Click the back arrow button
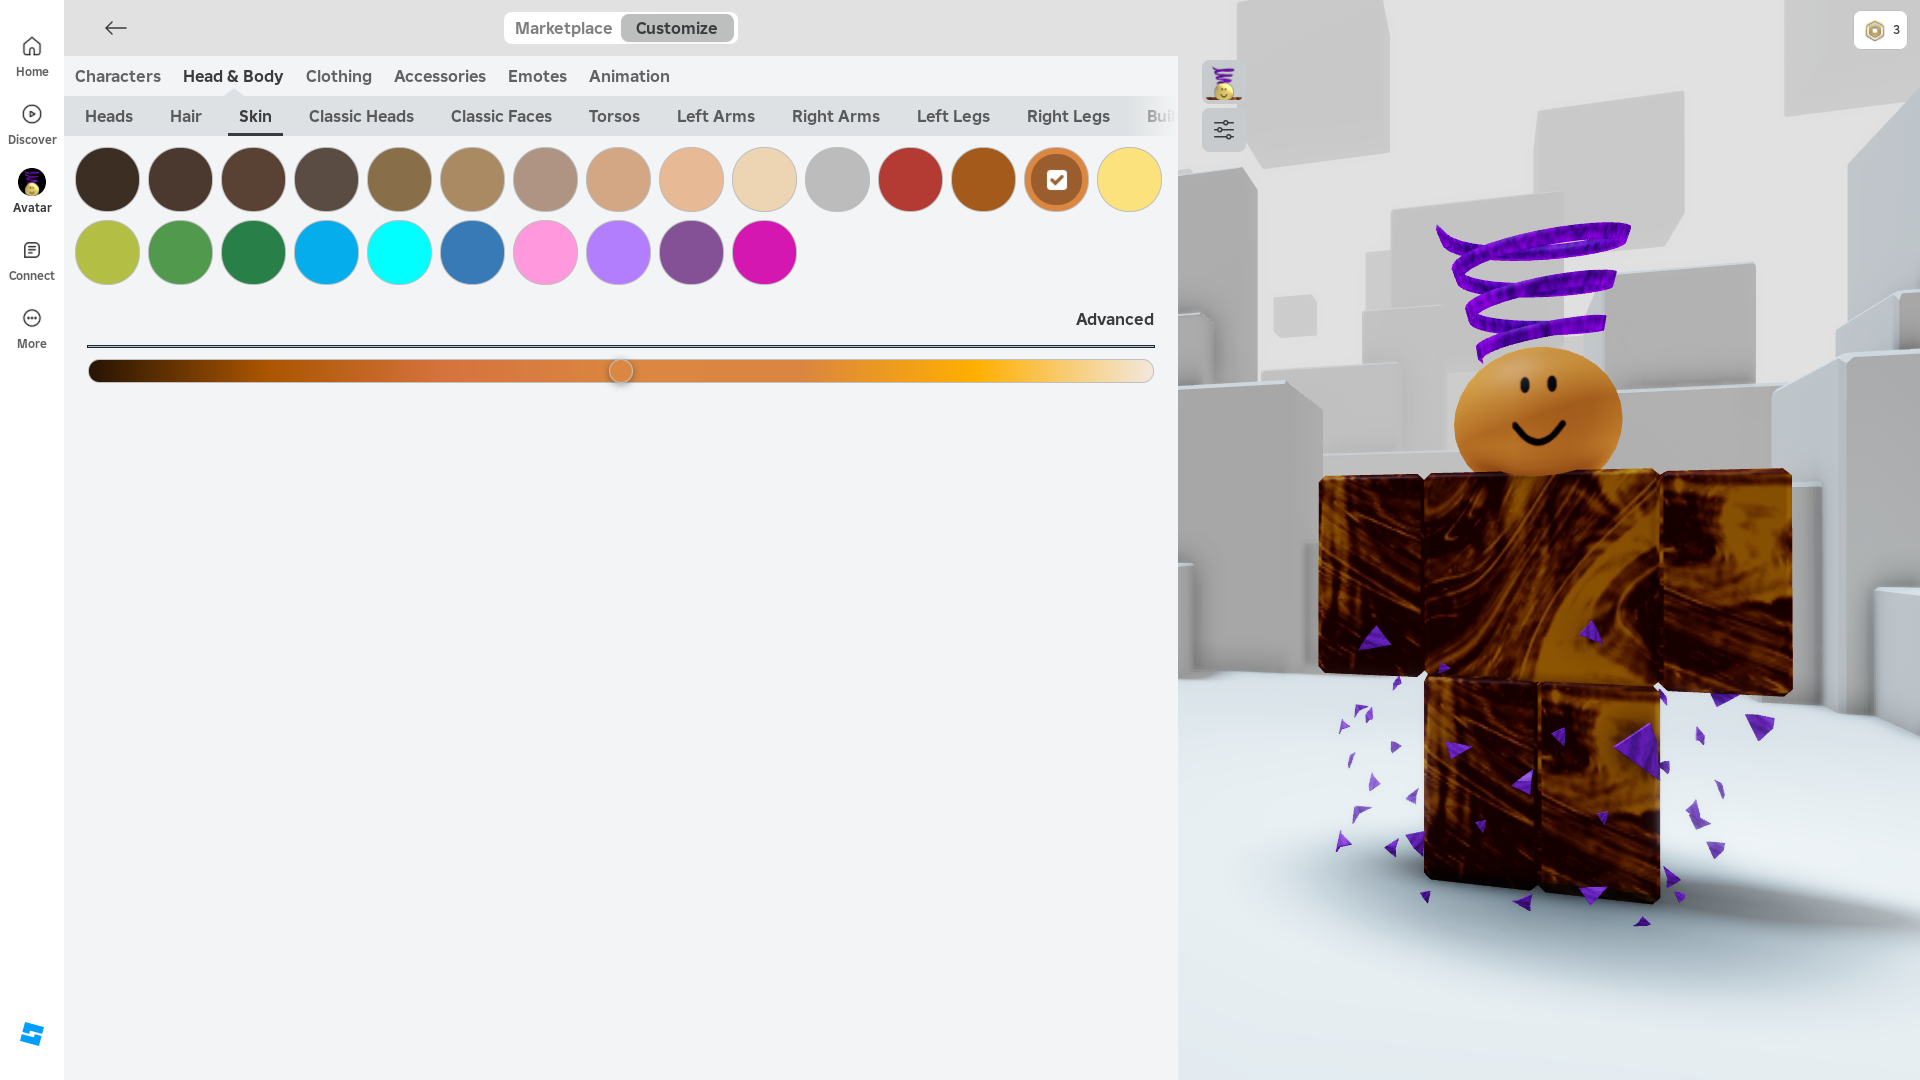 (116, 28)
